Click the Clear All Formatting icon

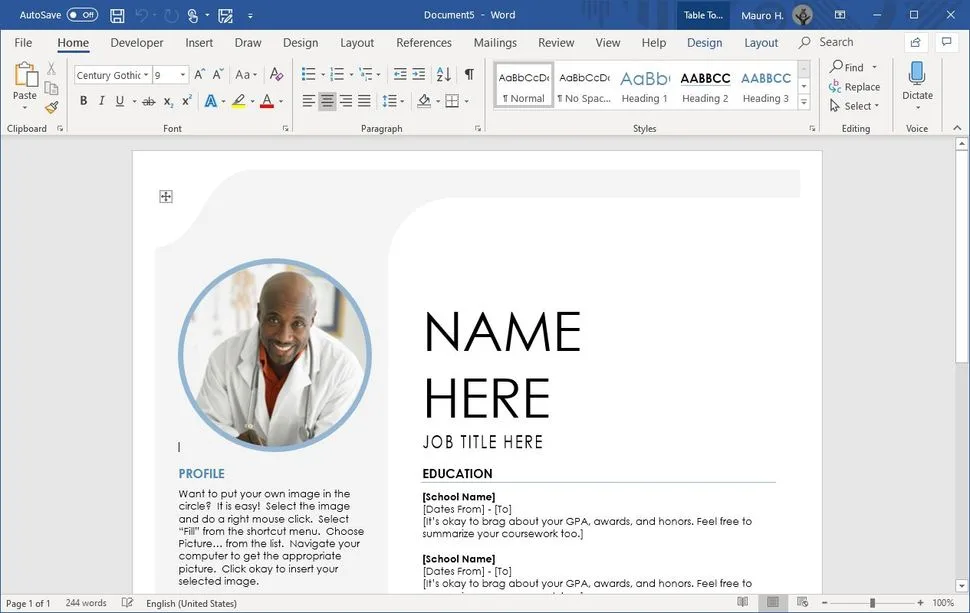277,74
